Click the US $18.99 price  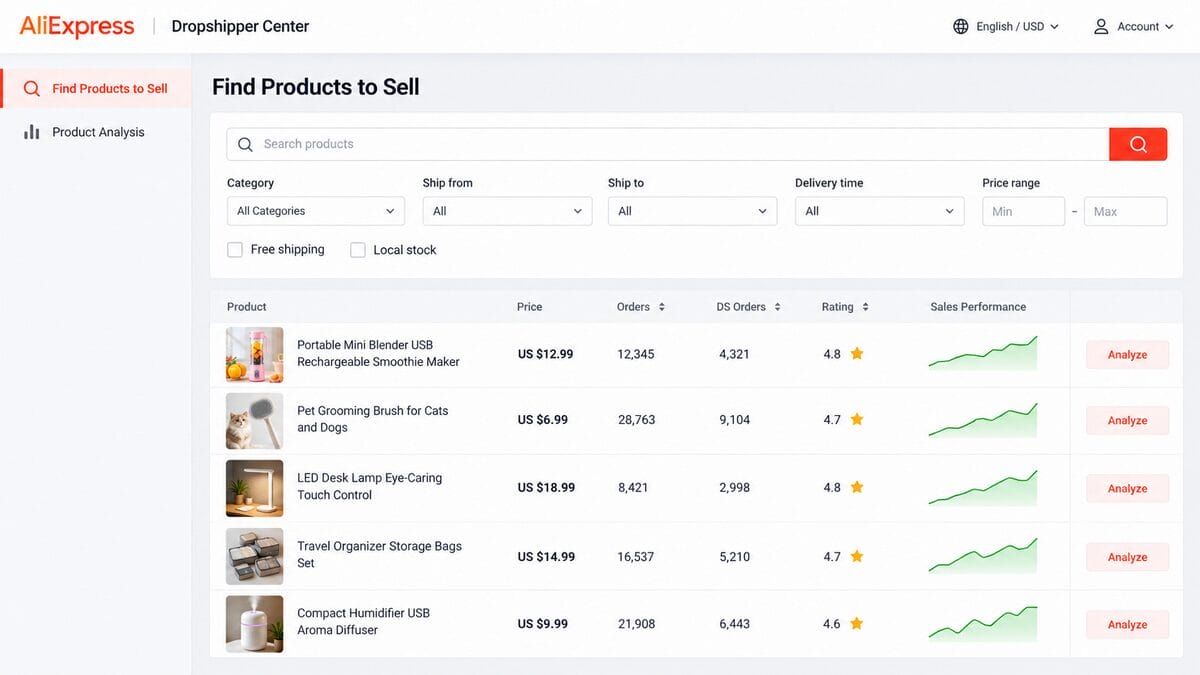[546, 488]
